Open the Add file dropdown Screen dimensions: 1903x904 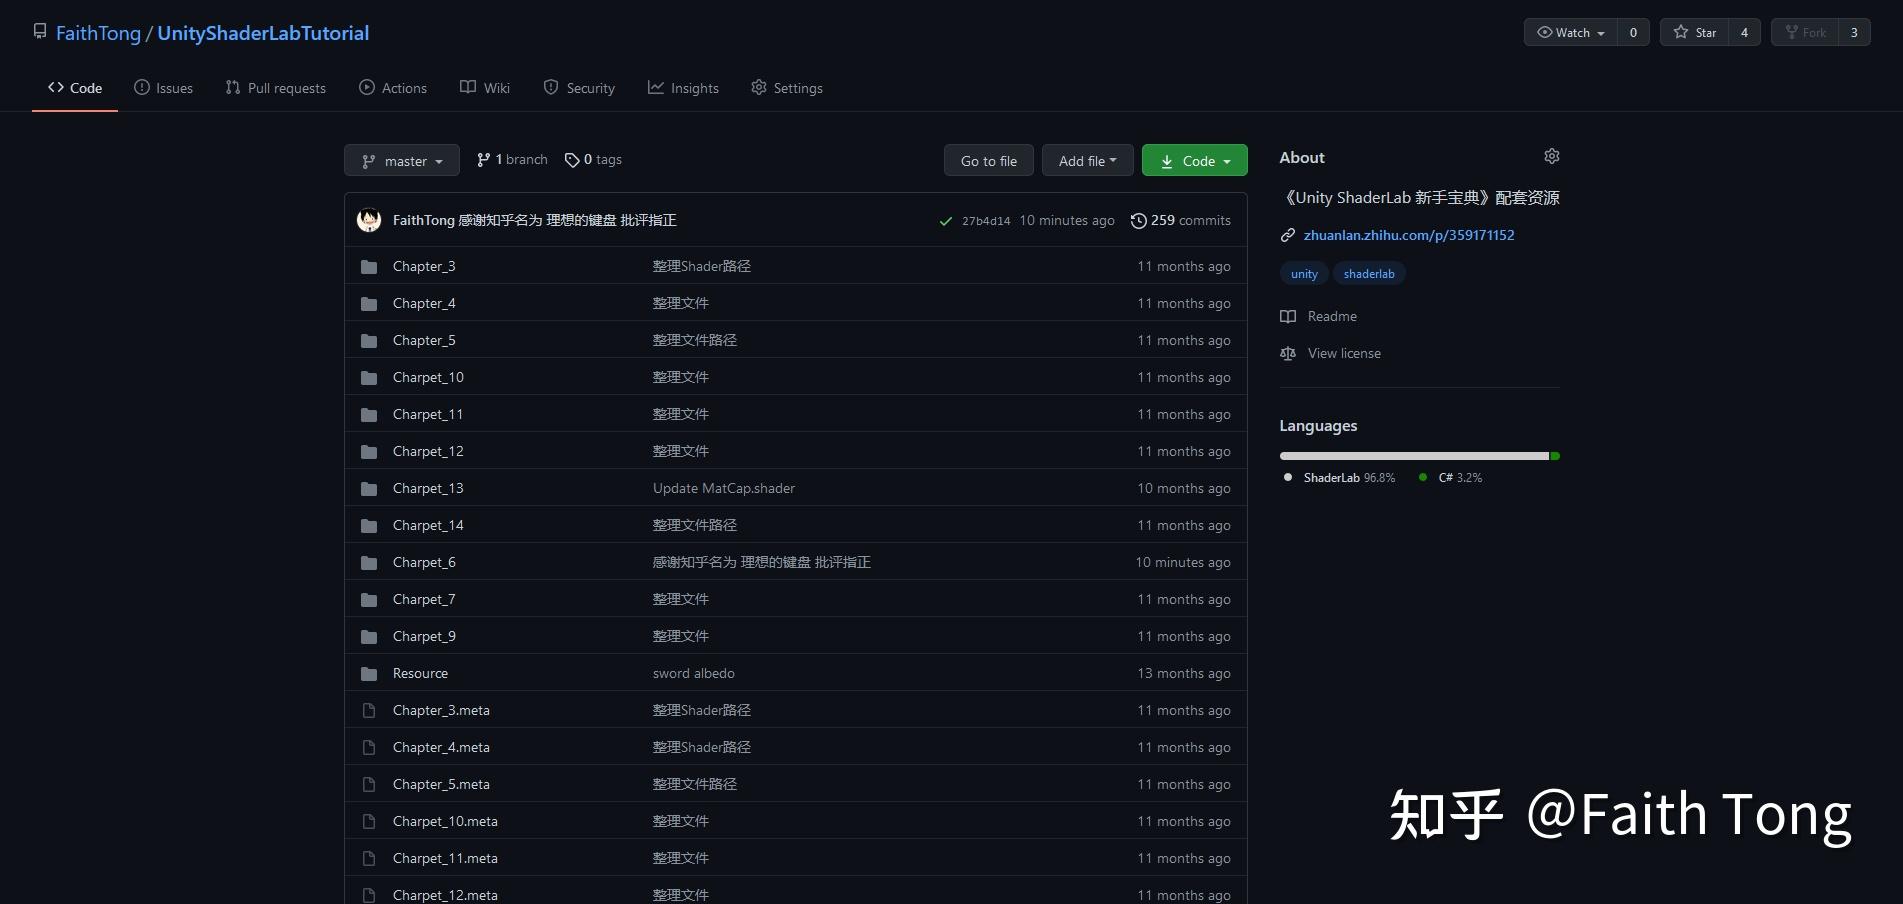pyautogui.click(x=1086, y=160)
